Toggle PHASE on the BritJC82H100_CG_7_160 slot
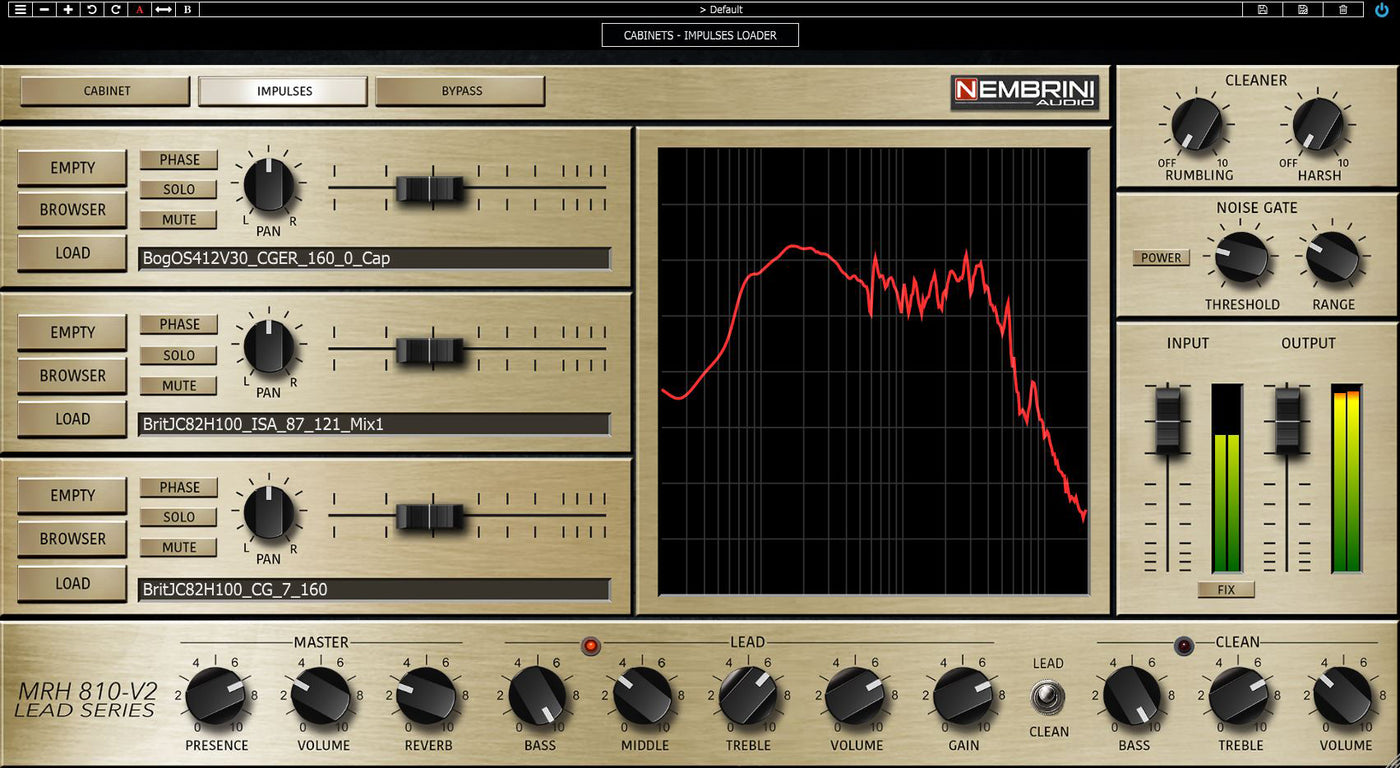 [179, 488]
